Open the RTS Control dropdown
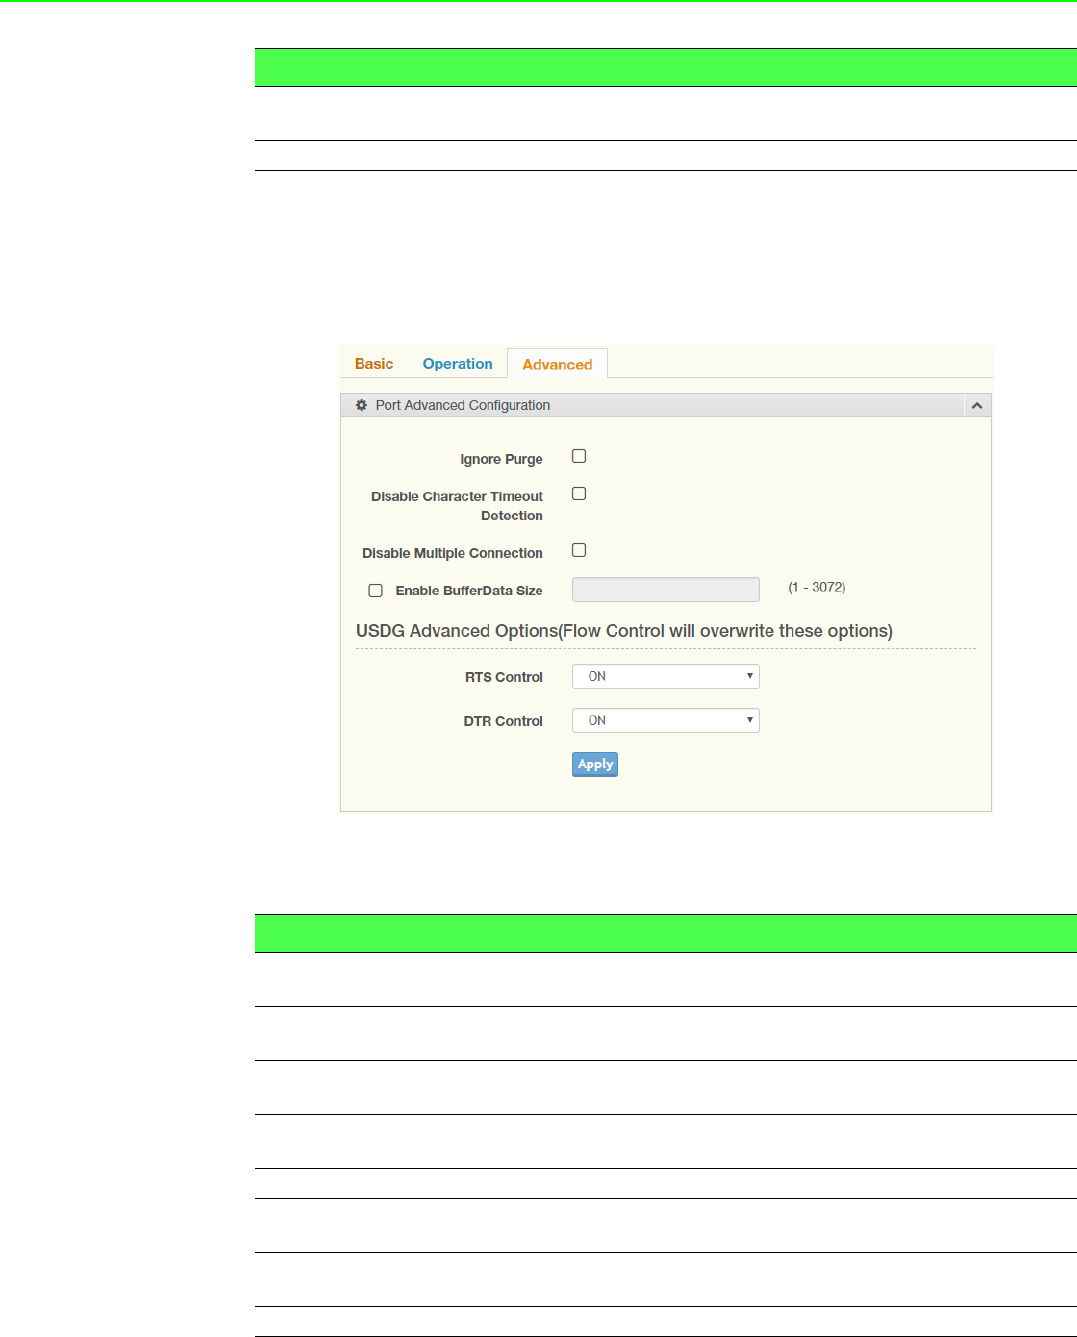The height and width of the screenshot is (1337, 1077). [x=666, y=677]
